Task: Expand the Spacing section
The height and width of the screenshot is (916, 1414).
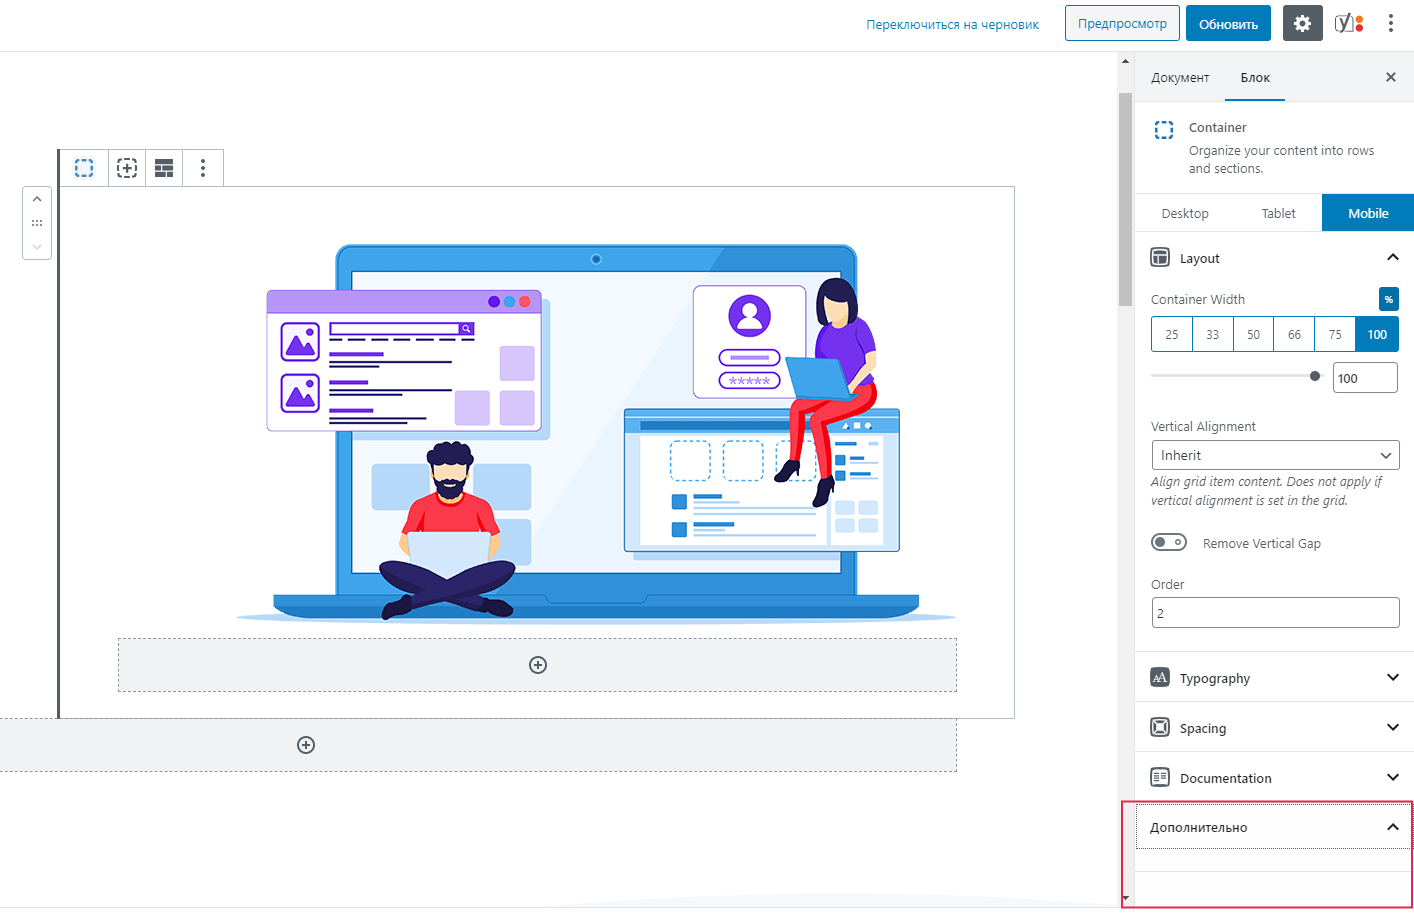Action: (1274, 728)
